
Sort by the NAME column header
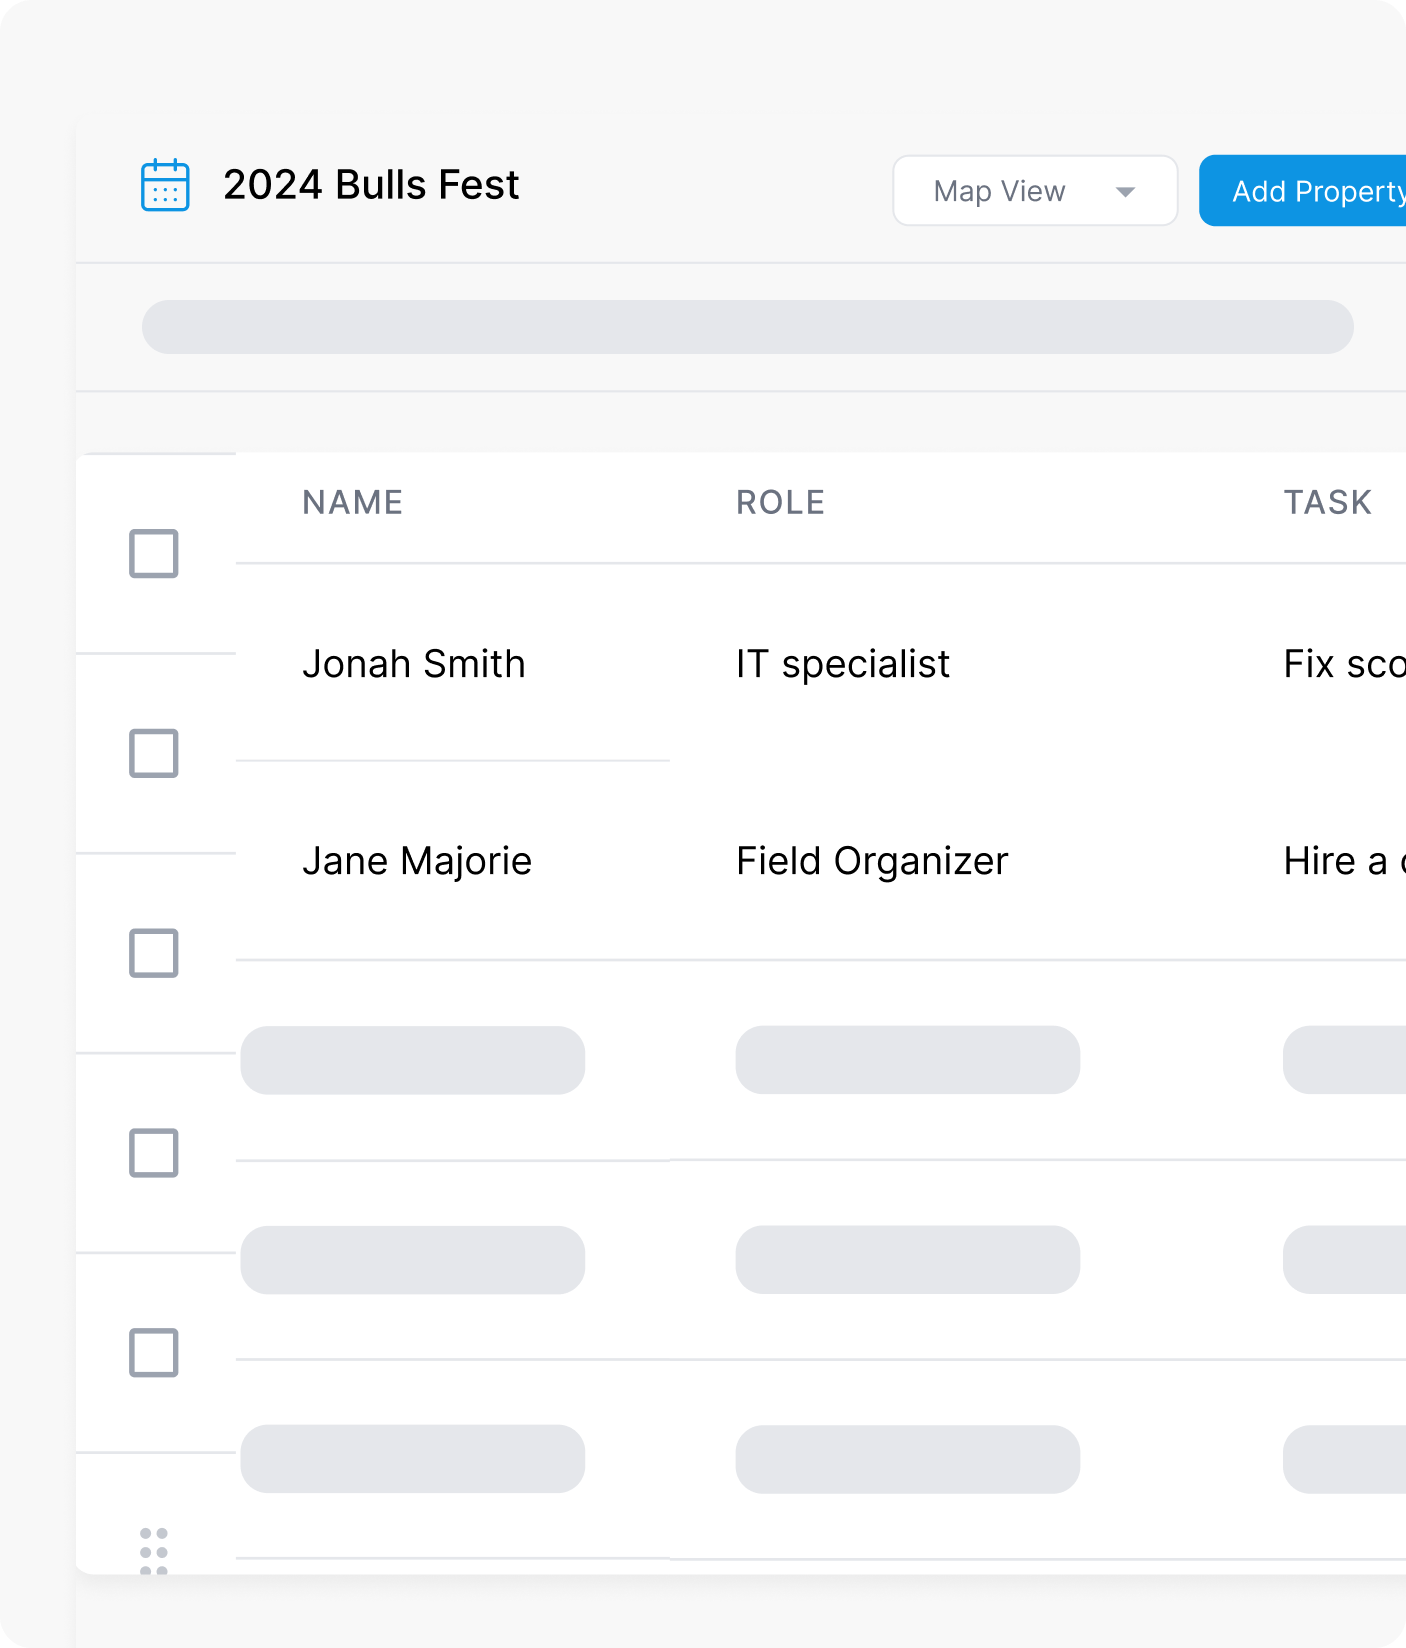pyautogui.click(x=353, y=502)
